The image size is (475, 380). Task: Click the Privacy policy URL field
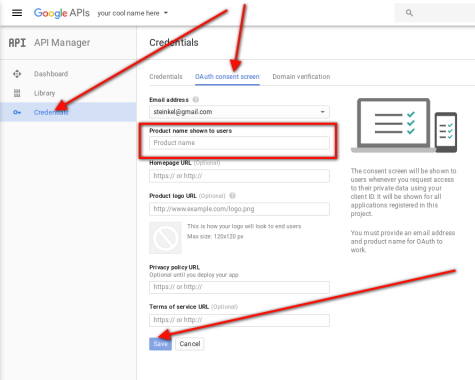click(x=239, y=287)
